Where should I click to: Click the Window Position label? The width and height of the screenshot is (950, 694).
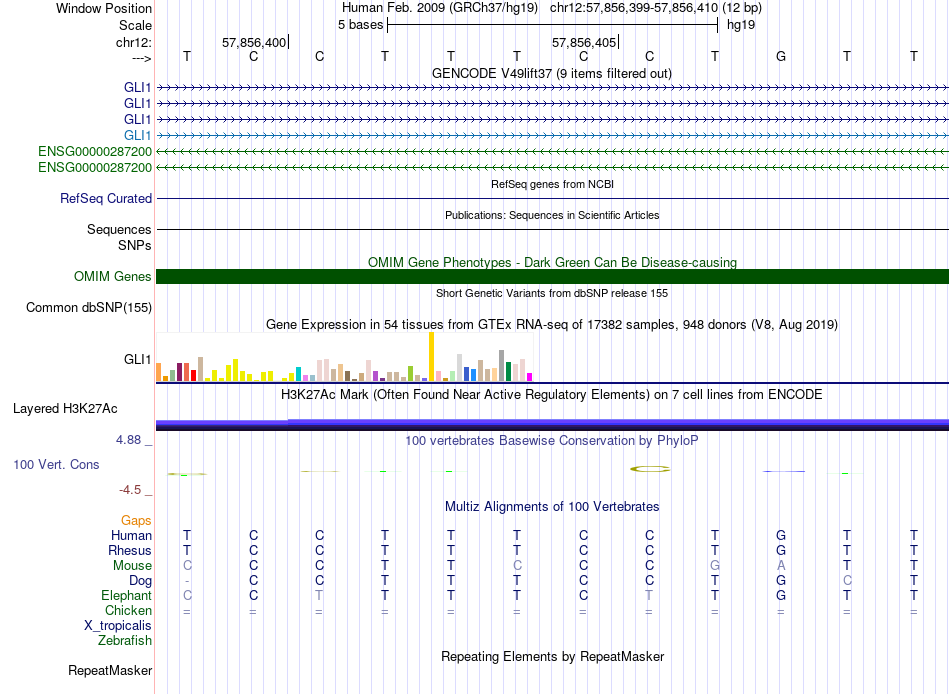[104, 8]
